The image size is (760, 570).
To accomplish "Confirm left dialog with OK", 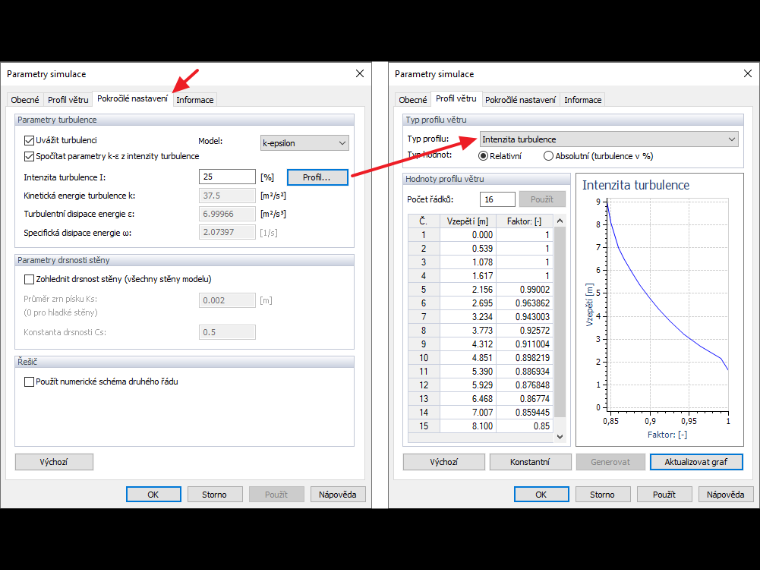I will click(x=153, y=494).
